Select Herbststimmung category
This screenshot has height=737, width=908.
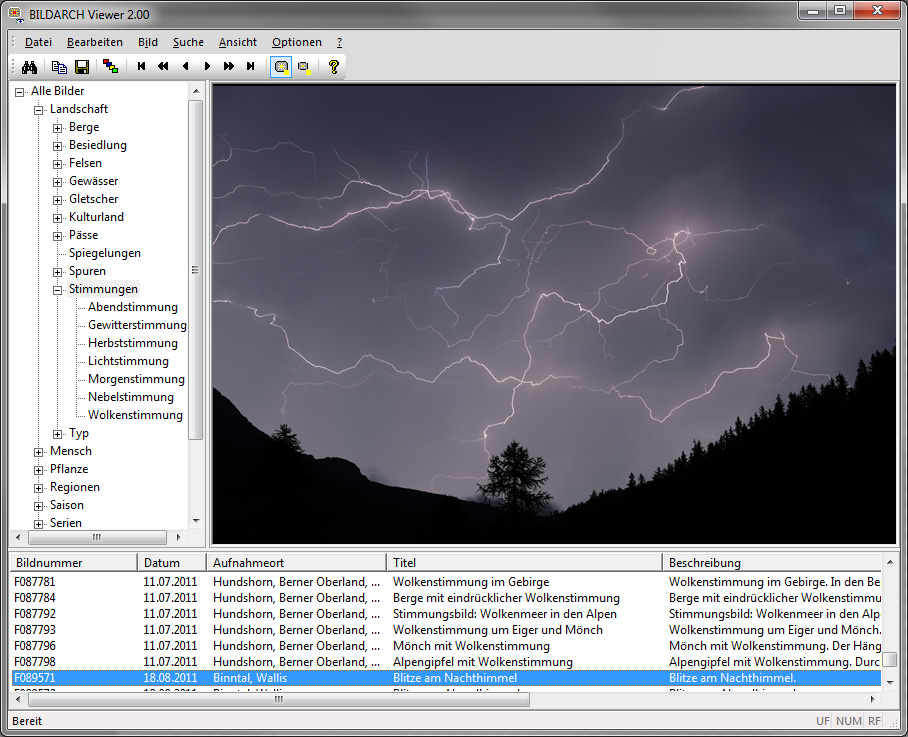(x=133, y=343)
